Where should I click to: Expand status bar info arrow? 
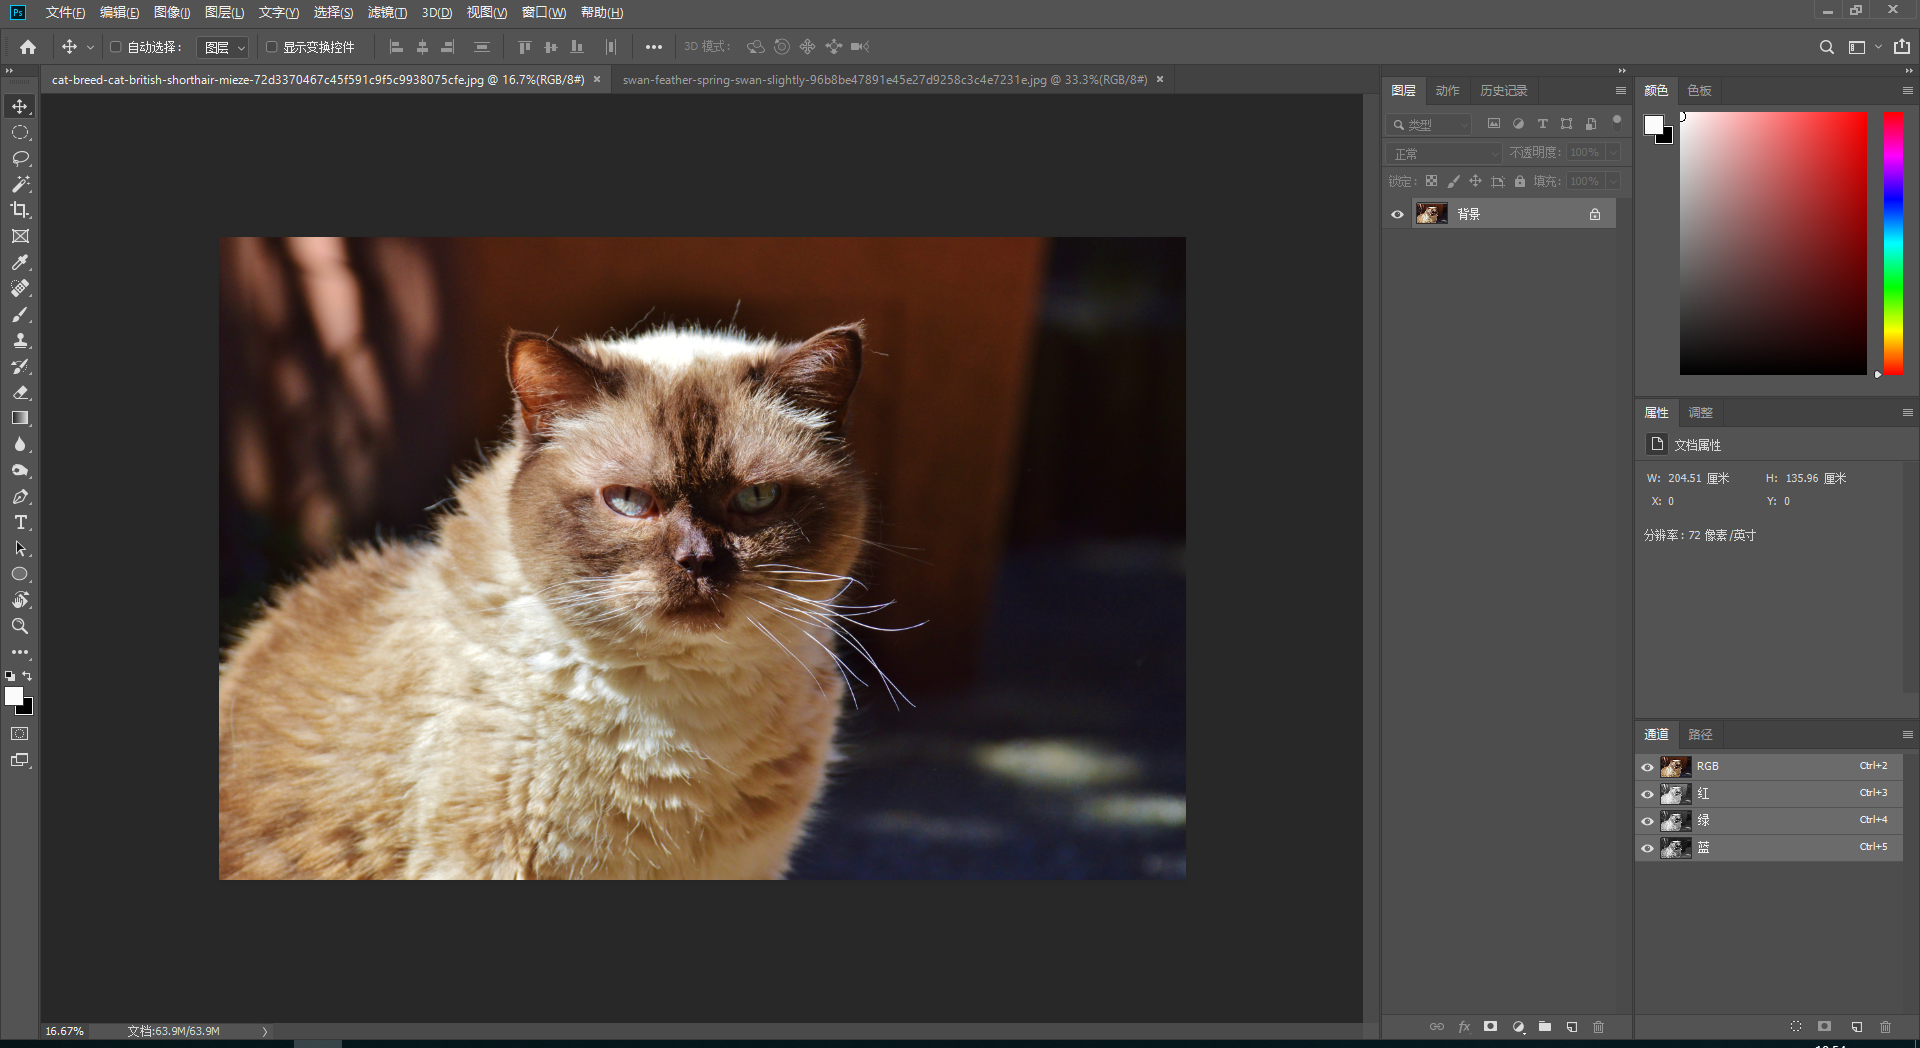click(x=265, y=1031)
